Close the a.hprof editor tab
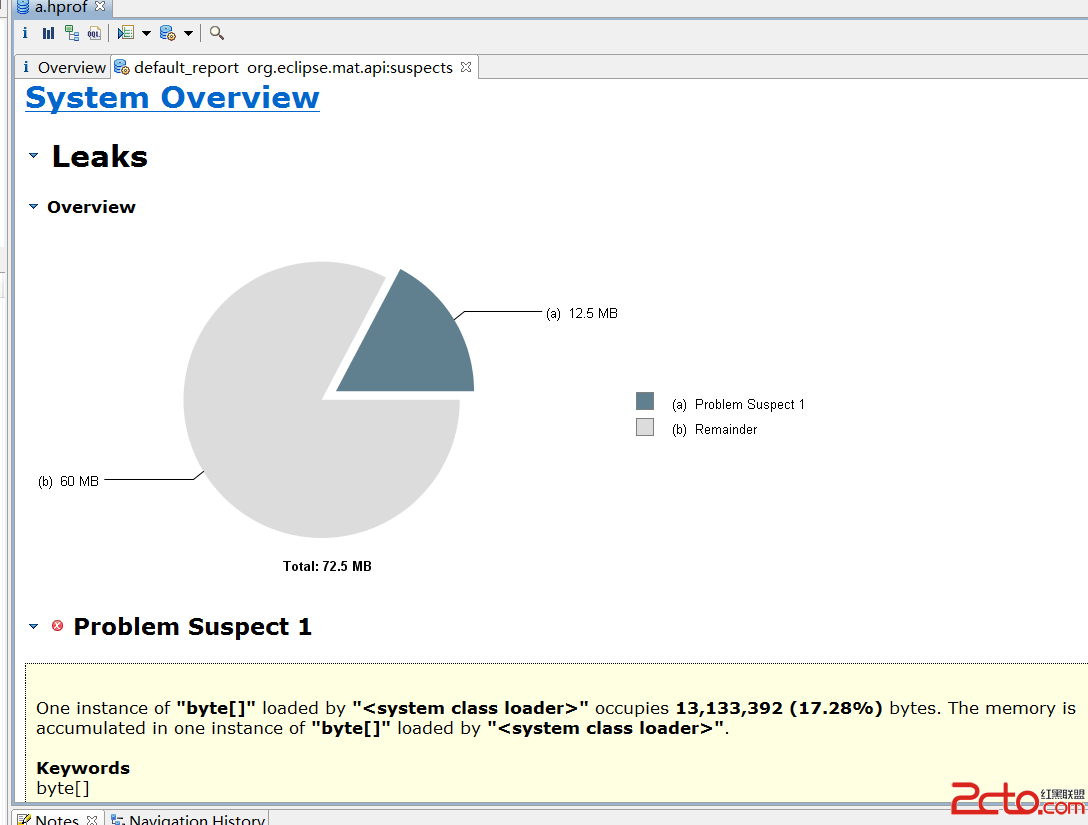 pyautogui.click(x=101, y=6)
